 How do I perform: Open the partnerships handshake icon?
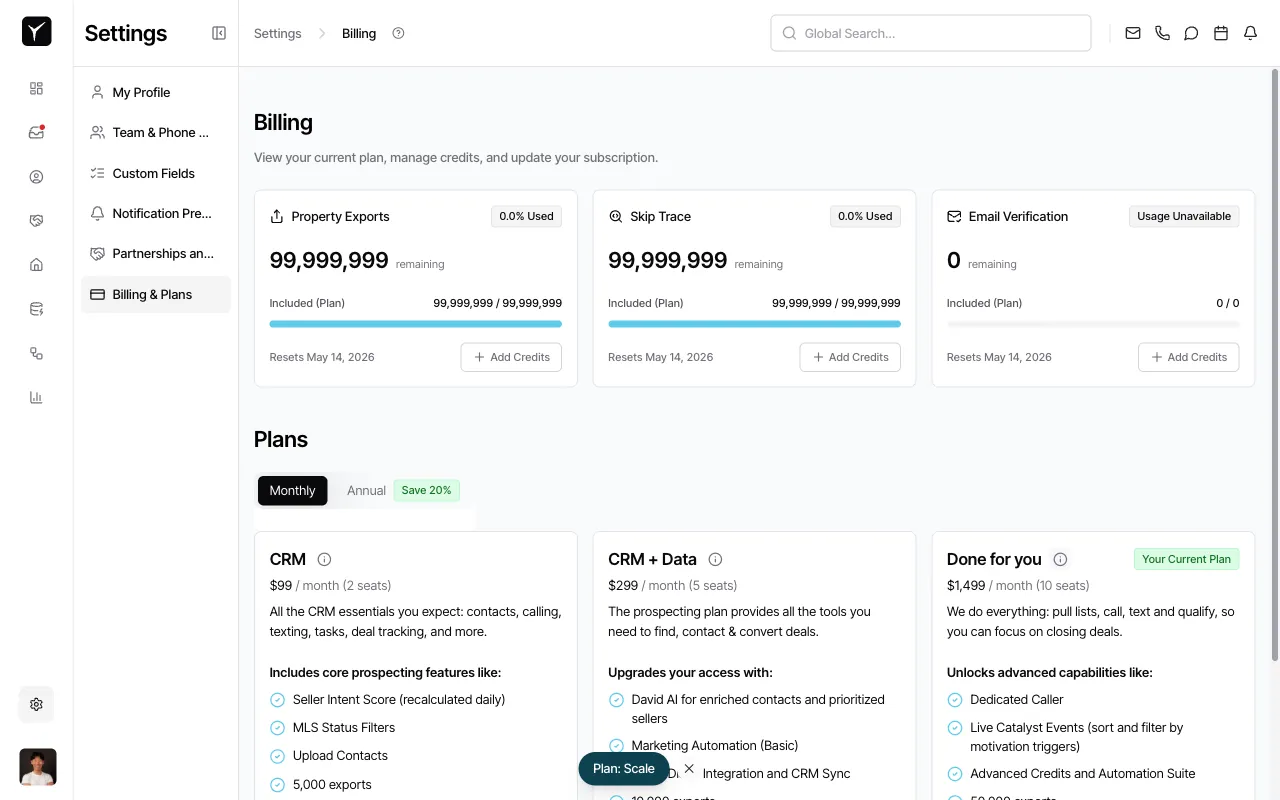[36, 220]
